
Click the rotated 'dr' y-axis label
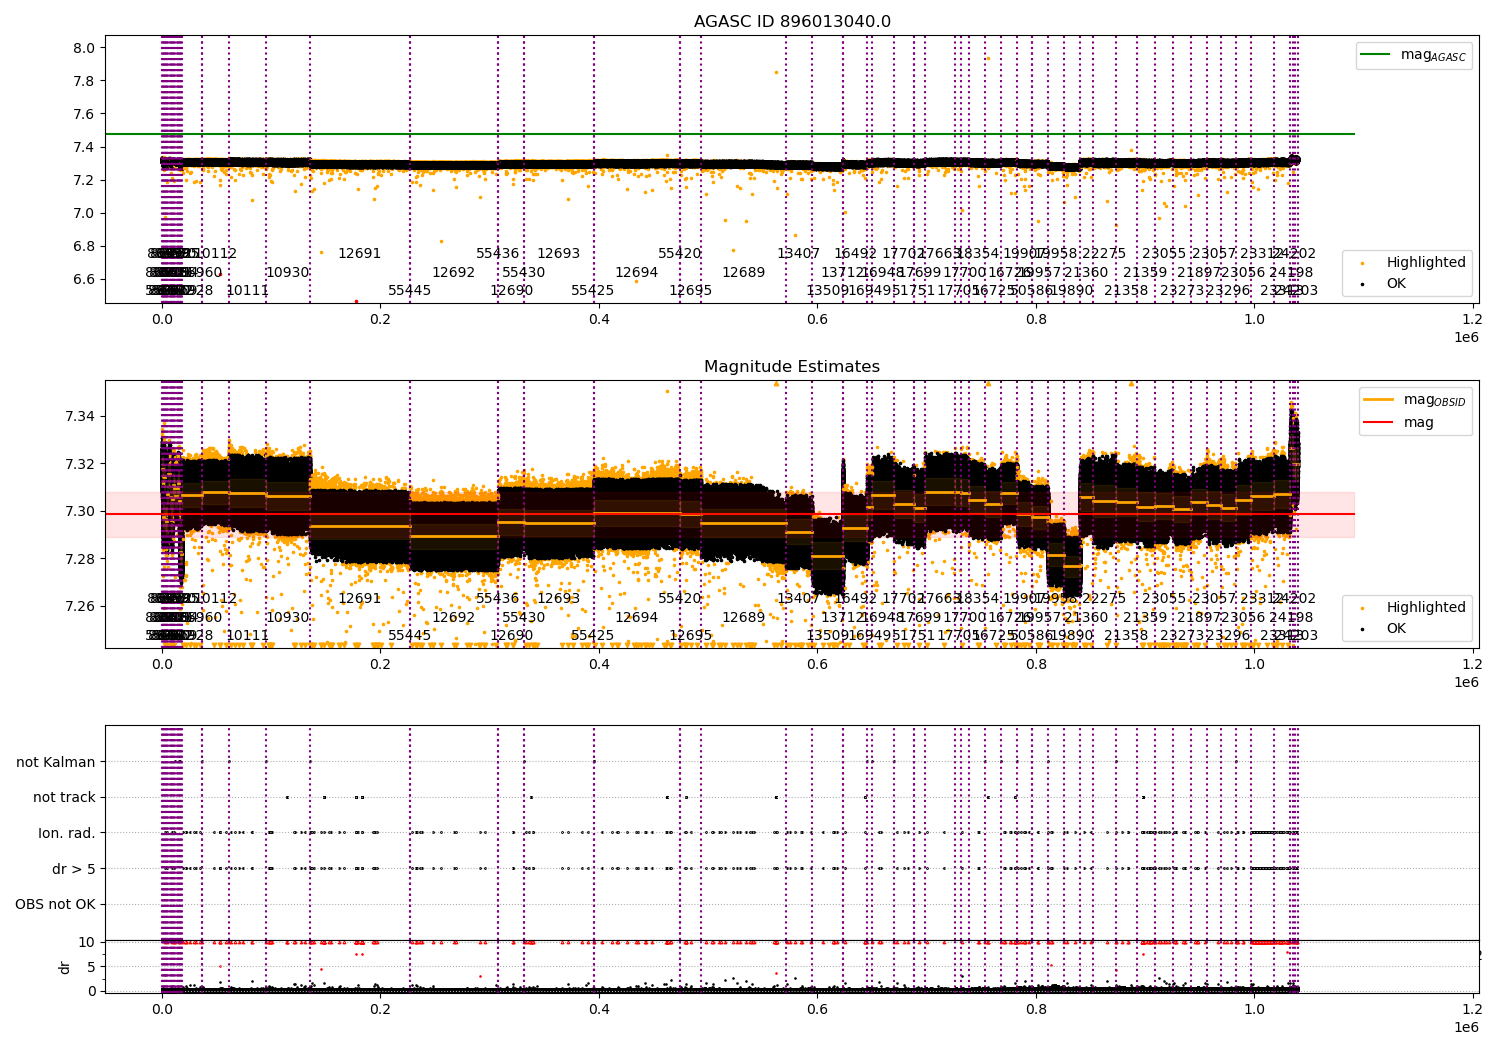click(64, 967)
